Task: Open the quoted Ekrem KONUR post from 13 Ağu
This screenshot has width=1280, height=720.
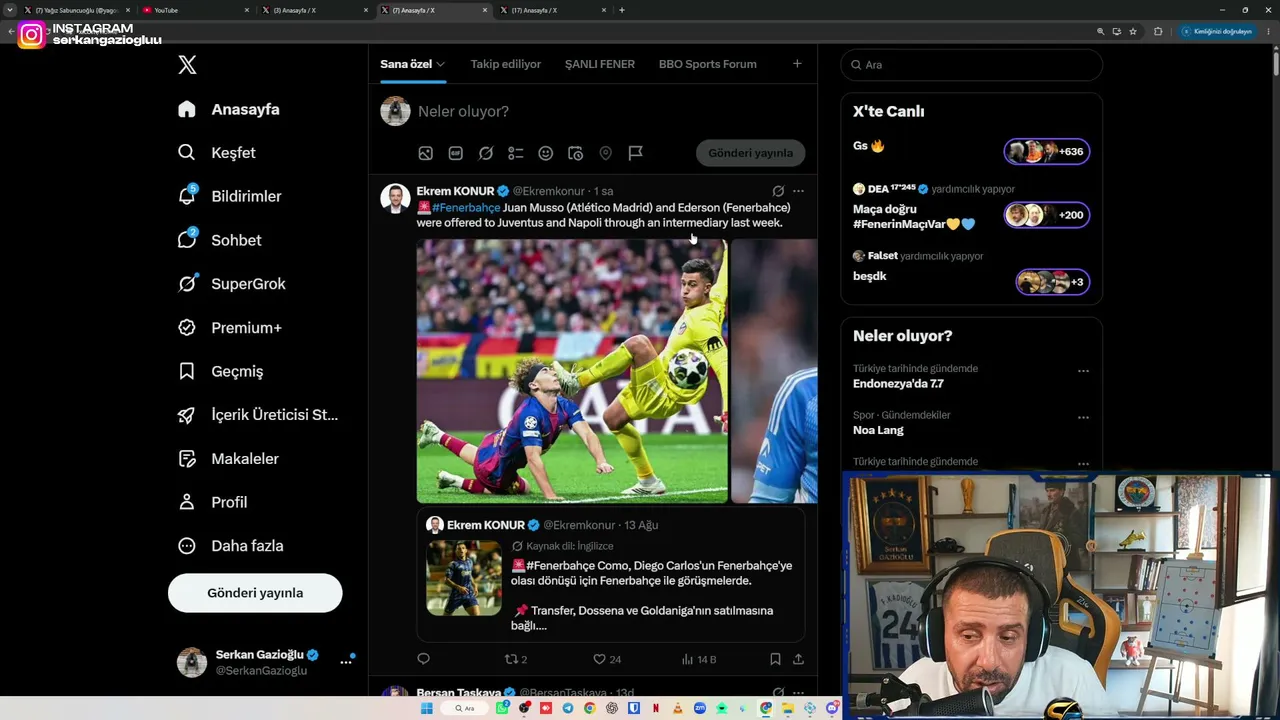Action: pos(611,574)
